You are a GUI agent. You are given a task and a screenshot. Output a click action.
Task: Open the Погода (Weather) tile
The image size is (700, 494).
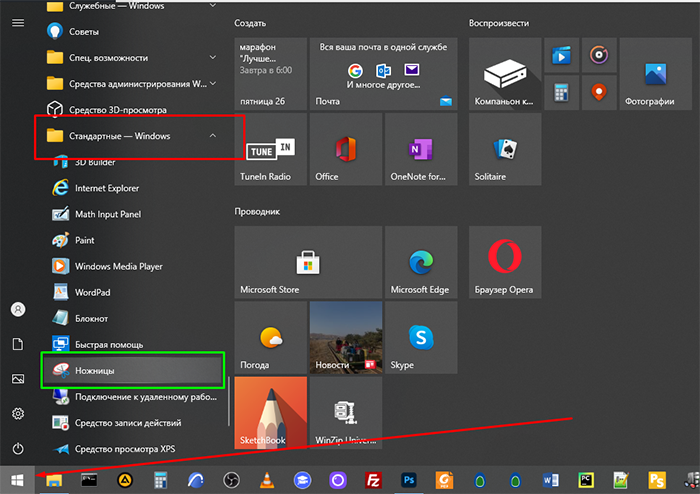coord(271,337)
